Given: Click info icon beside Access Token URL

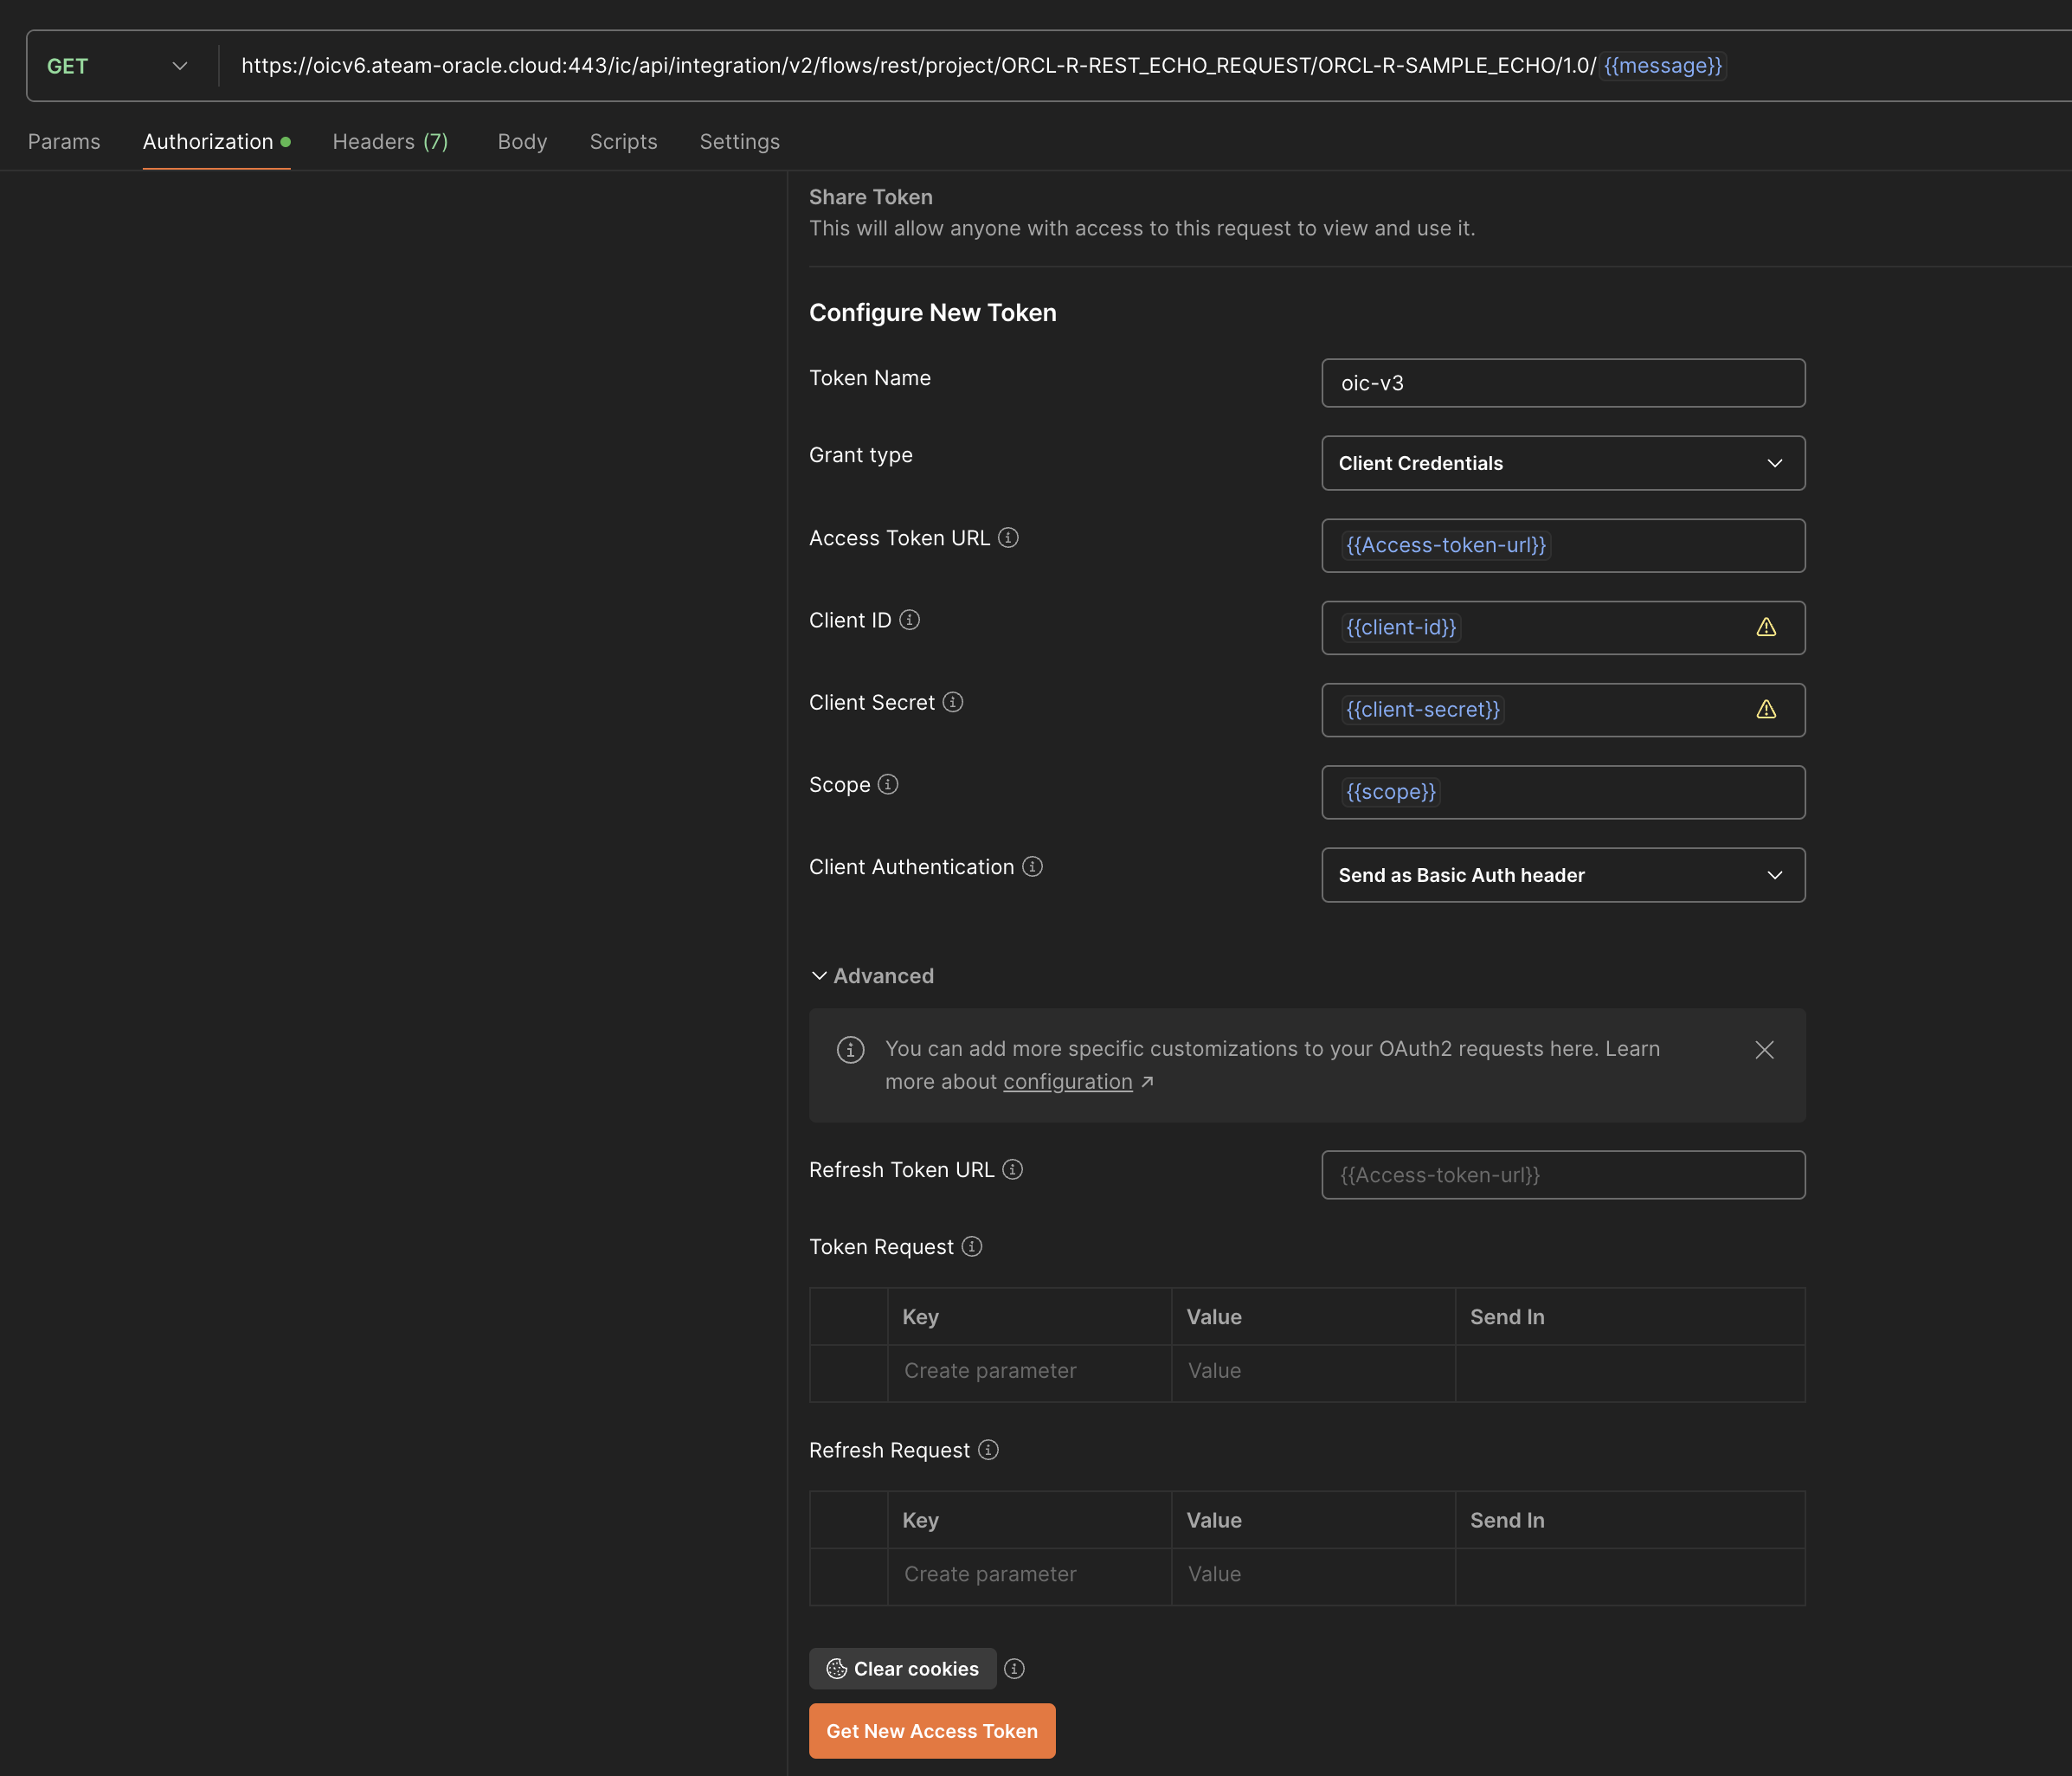Looking at the screenshot, I should (x=1008, y=538).
